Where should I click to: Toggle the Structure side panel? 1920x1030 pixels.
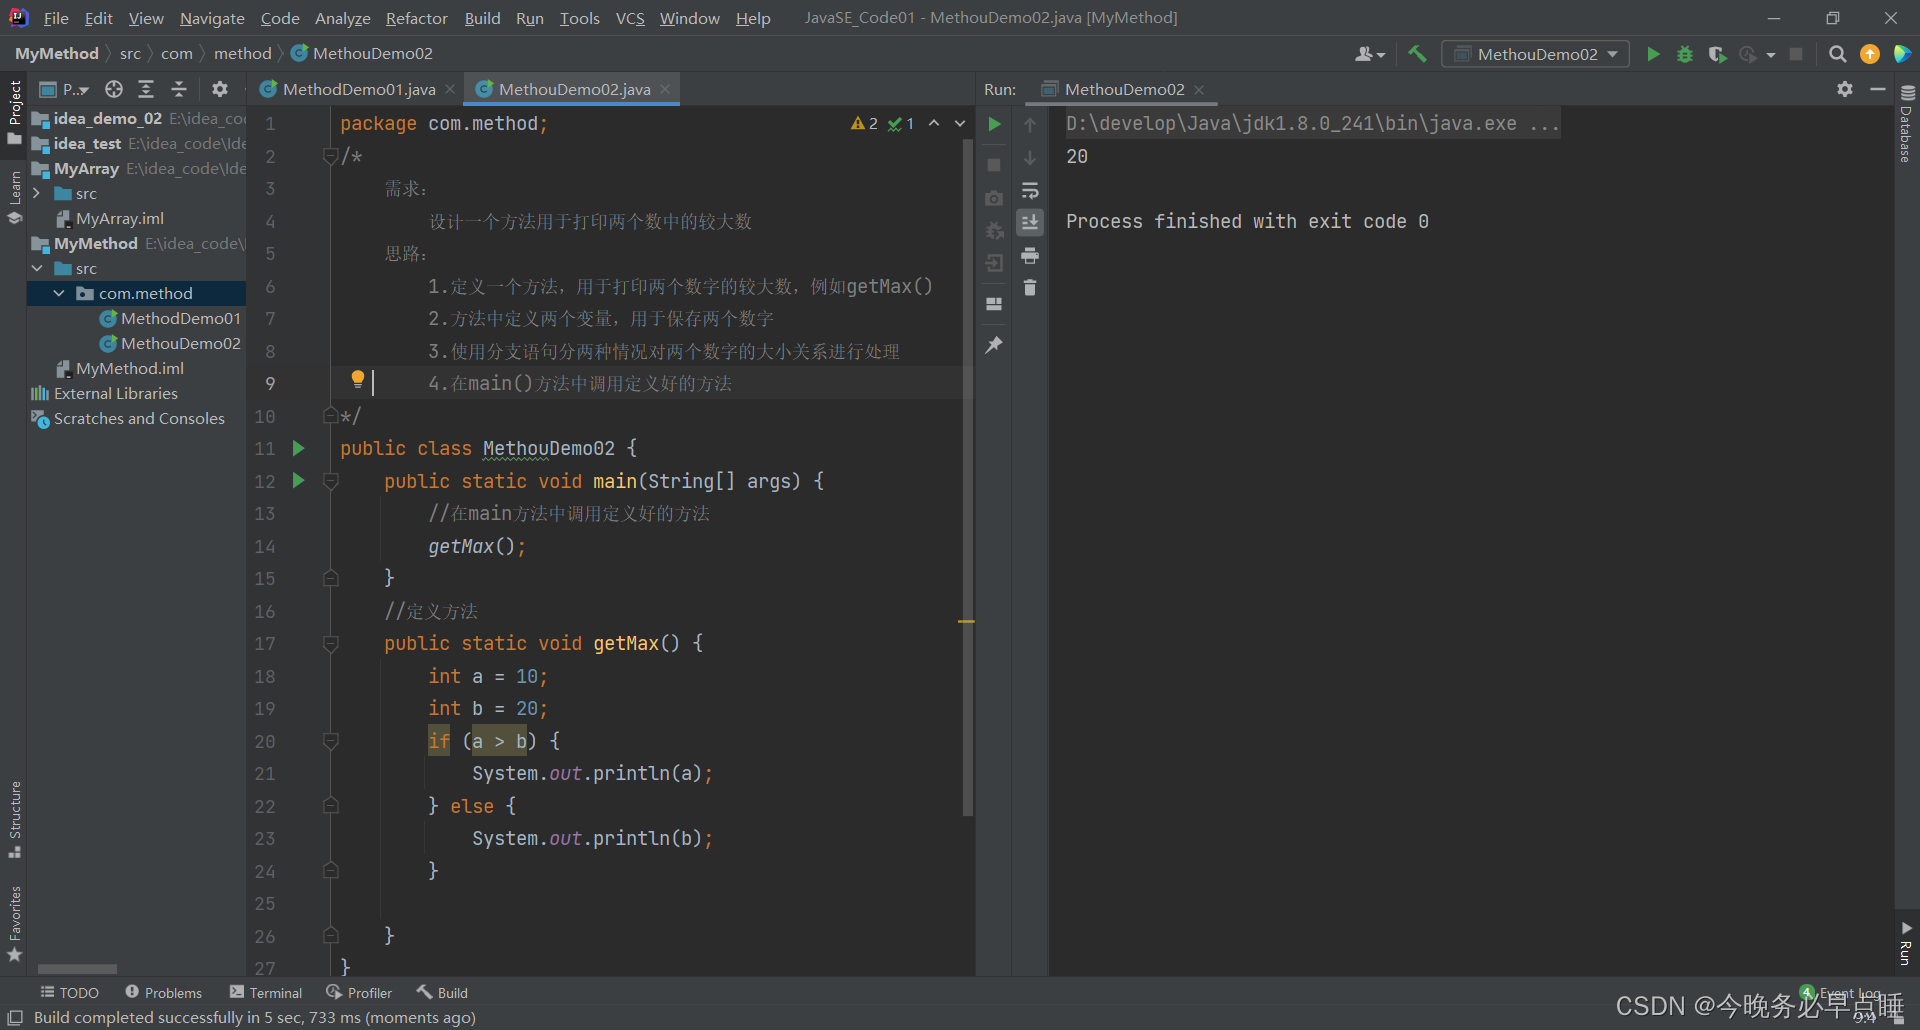pyautogui.click(x=14, y=820)
